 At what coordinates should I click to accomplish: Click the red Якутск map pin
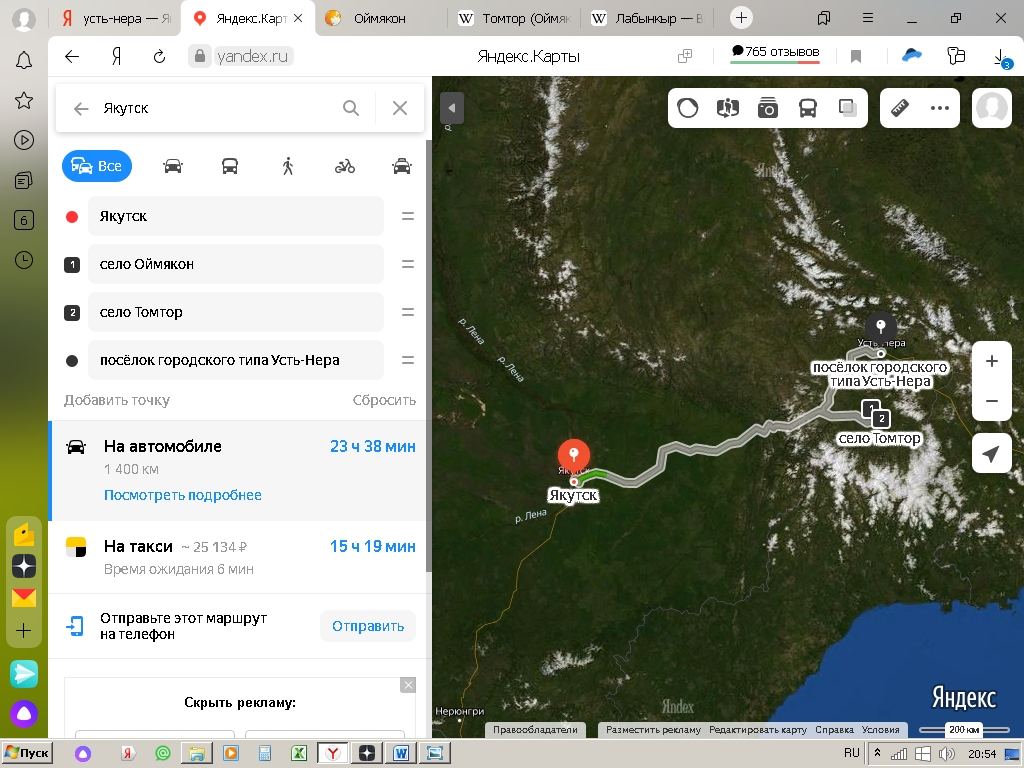coord(574,456)
